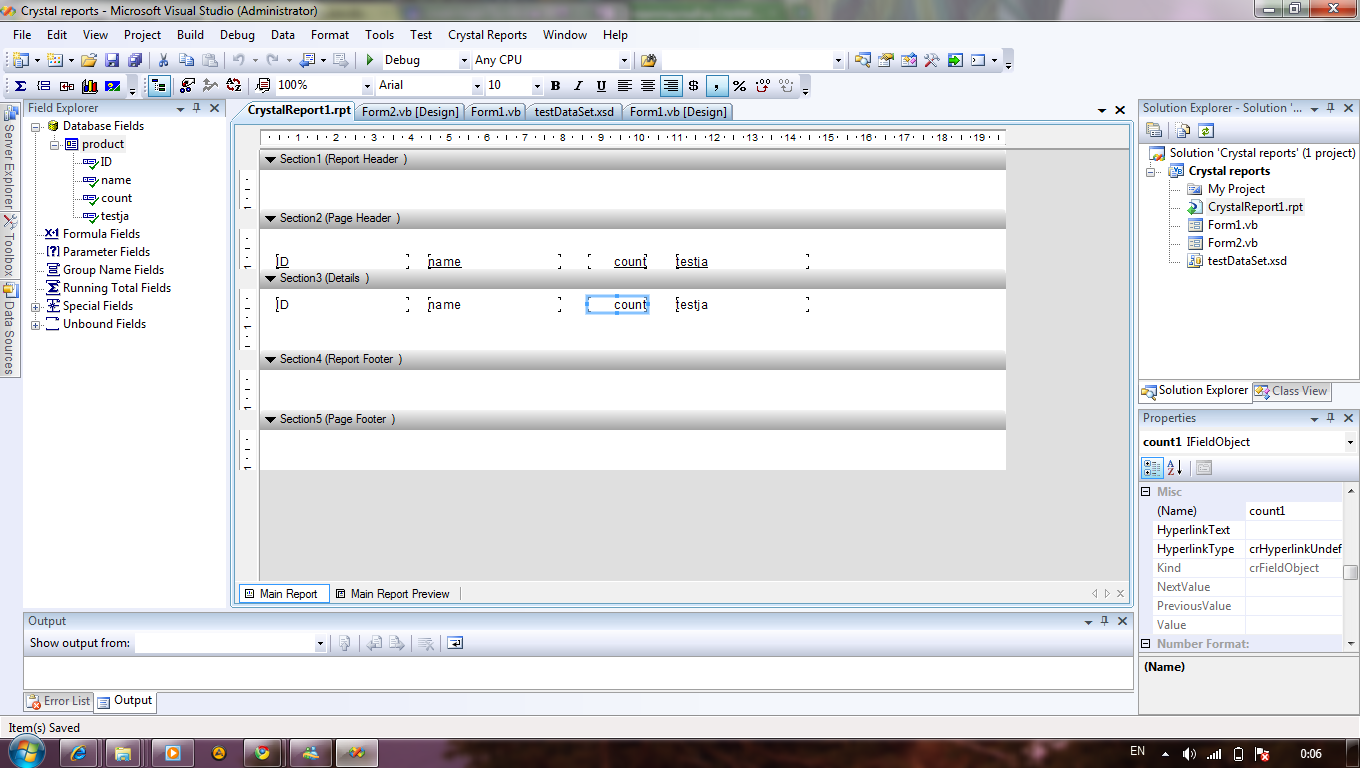
Task: Align text left
Action: (624, 86)
